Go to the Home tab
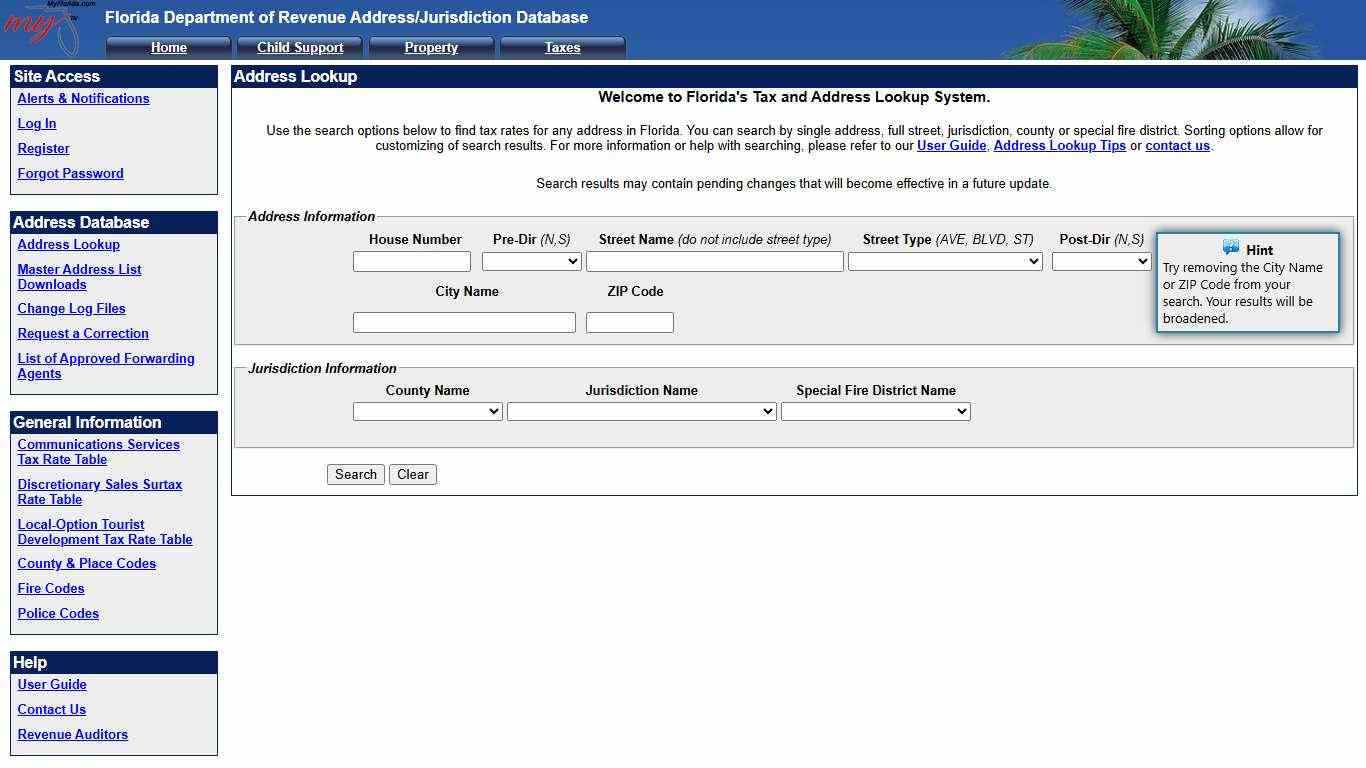The width and height of the screenshot is (1366, 768). pyautogui.click(x=168, y=47)
